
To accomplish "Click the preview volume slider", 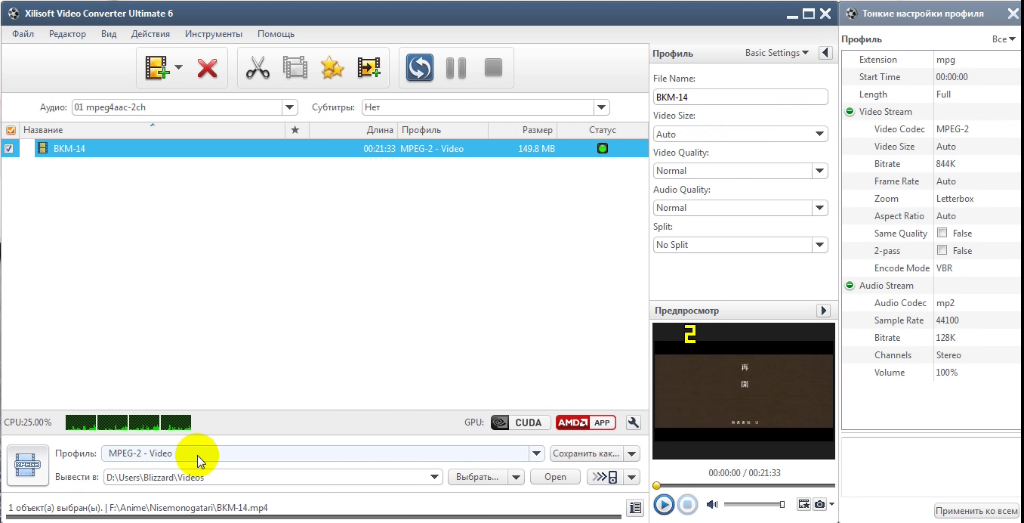I will [x=754, y=504].
